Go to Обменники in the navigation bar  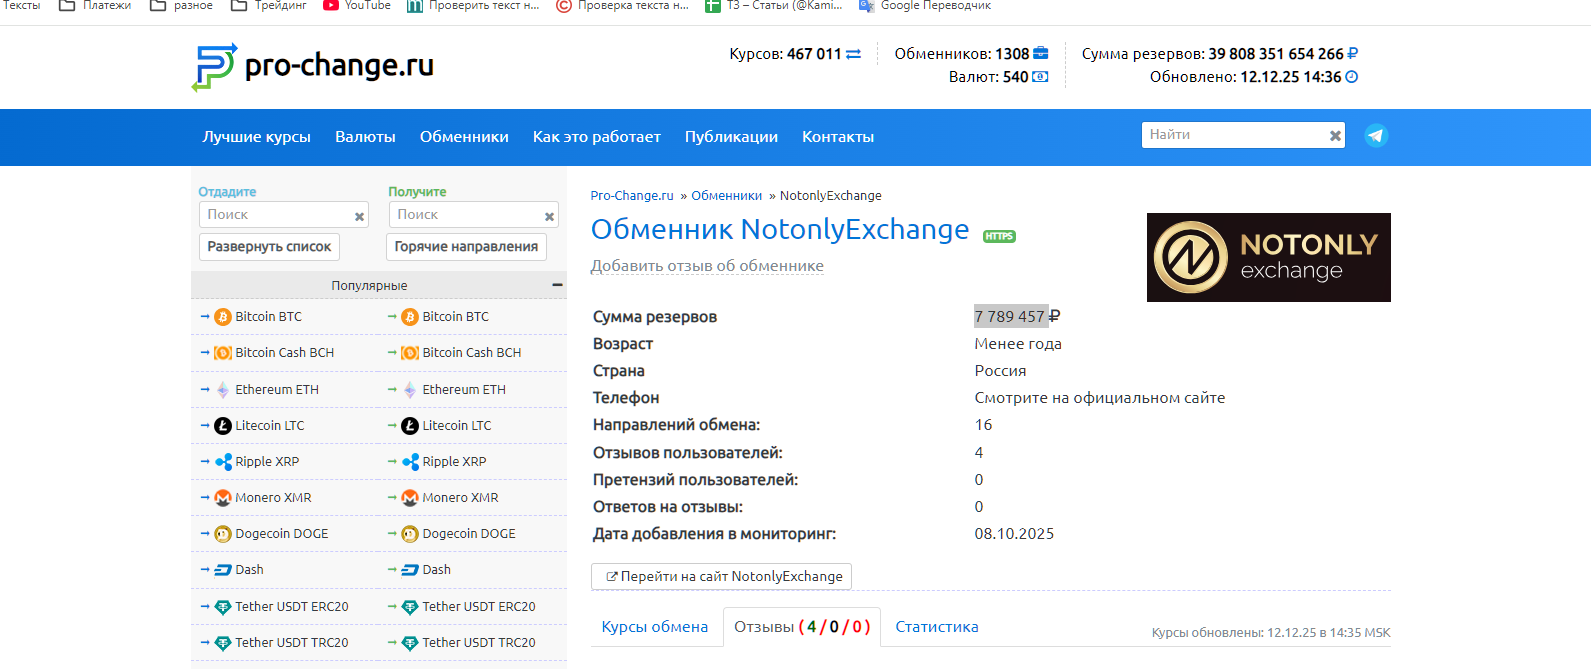(x=464, y=137)
